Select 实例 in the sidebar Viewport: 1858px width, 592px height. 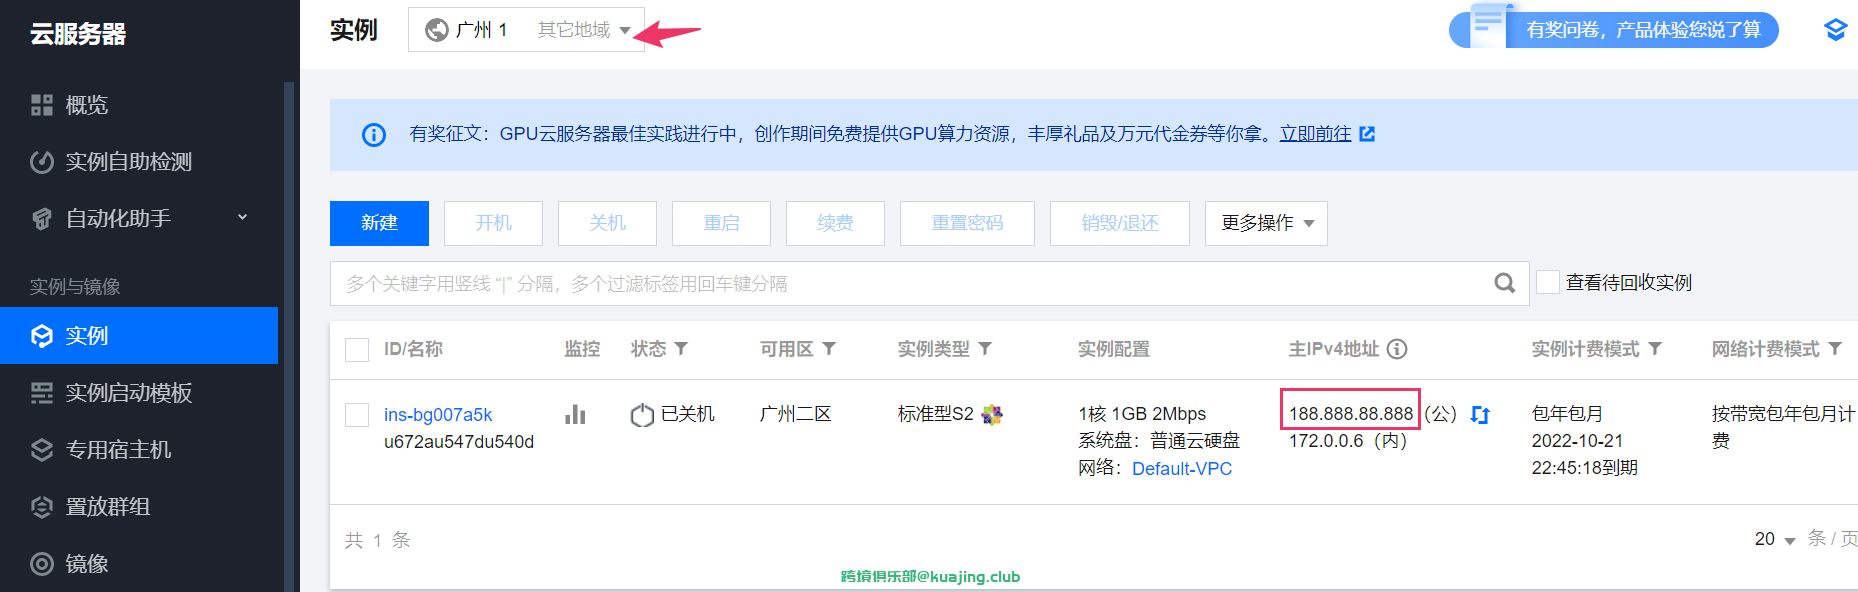coord(139,336)
